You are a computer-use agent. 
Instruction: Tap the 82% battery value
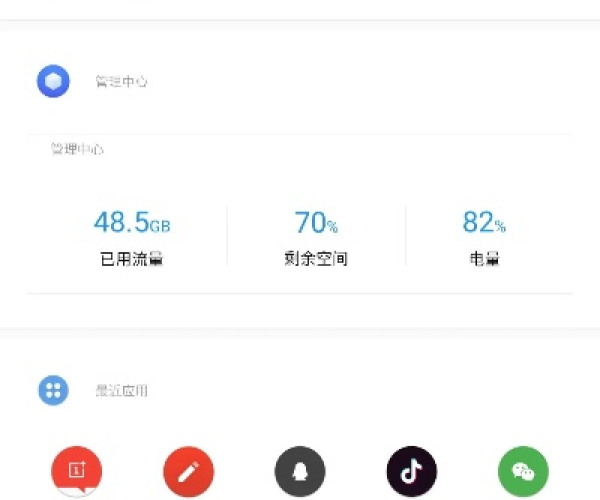point(484,222)
